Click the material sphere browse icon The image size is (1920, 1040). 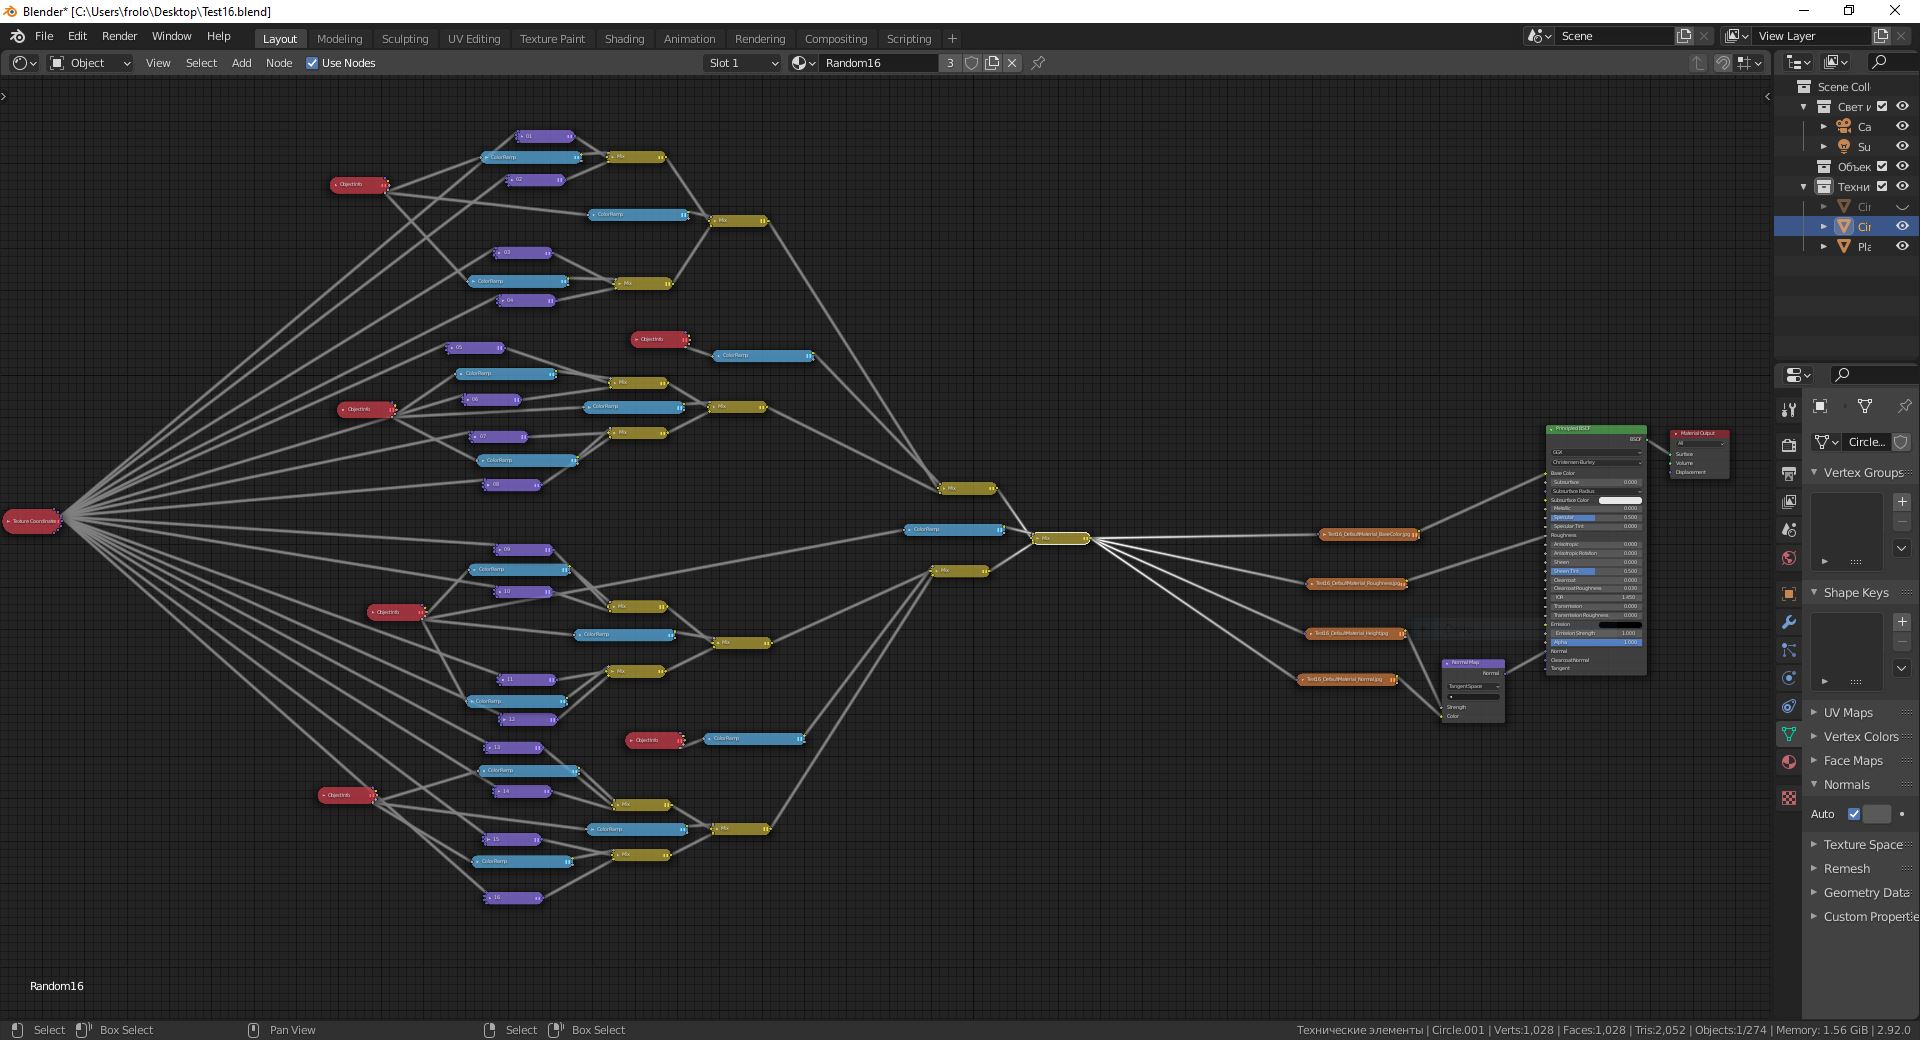(803, 63)
